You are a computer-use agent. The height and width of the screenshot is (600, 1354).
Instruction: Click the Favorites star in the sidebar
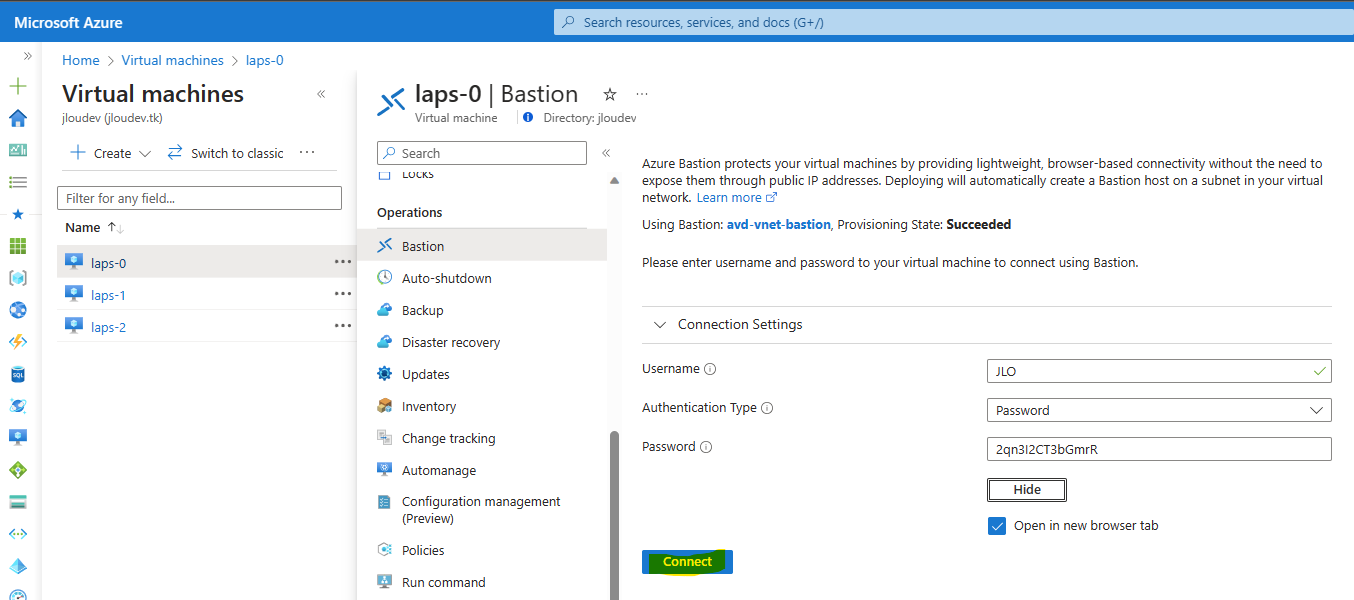[x=18, y=215]
